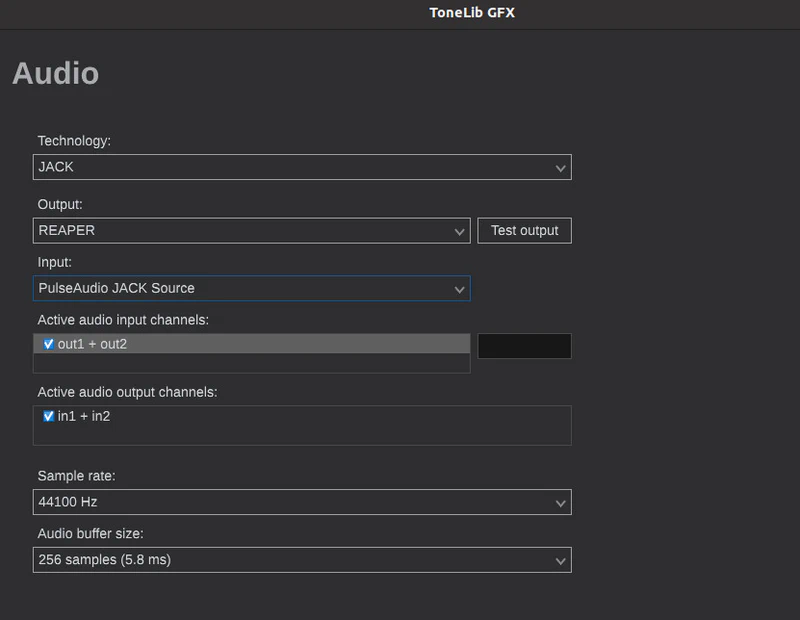Open the Output dropdown showing REAPER
This screenshot has height=620, width=800.
pos(252,231)
